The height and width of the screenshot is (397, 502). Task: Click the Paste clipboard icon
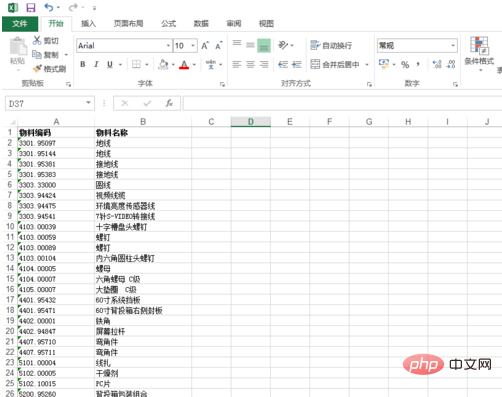18,47
